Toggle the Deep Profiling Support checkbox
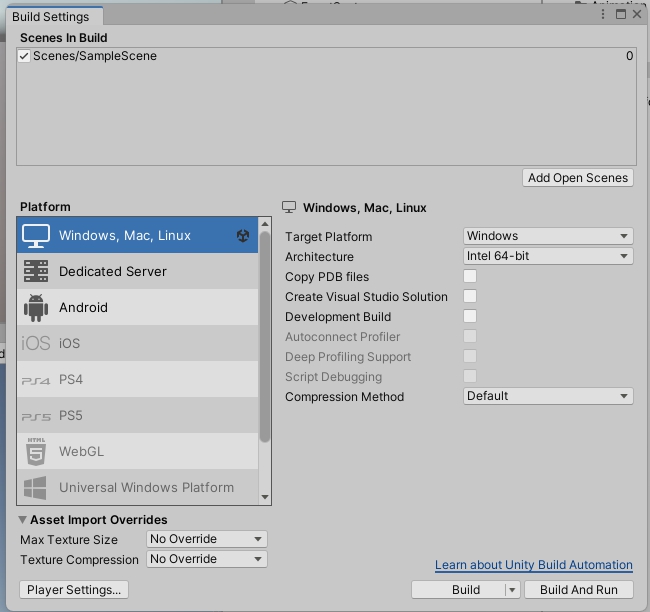650x612 pixels. 470,356
